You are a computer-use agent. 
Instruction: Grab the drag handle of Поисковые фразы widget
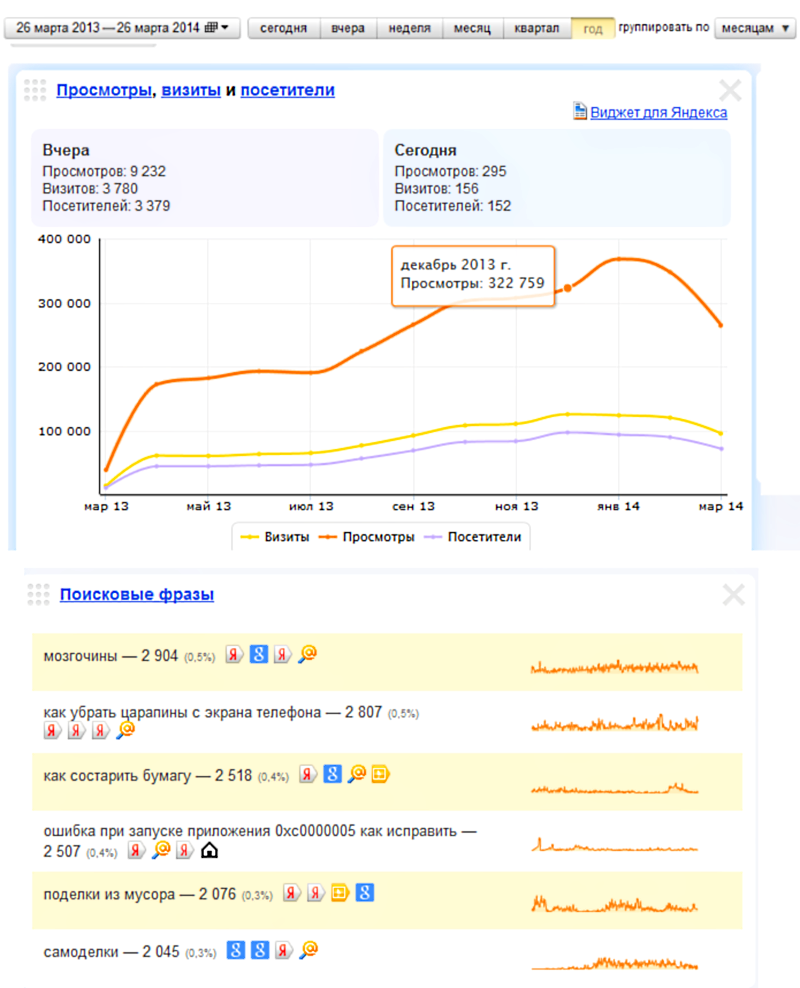pyautogui.click(x=38, y=594)
